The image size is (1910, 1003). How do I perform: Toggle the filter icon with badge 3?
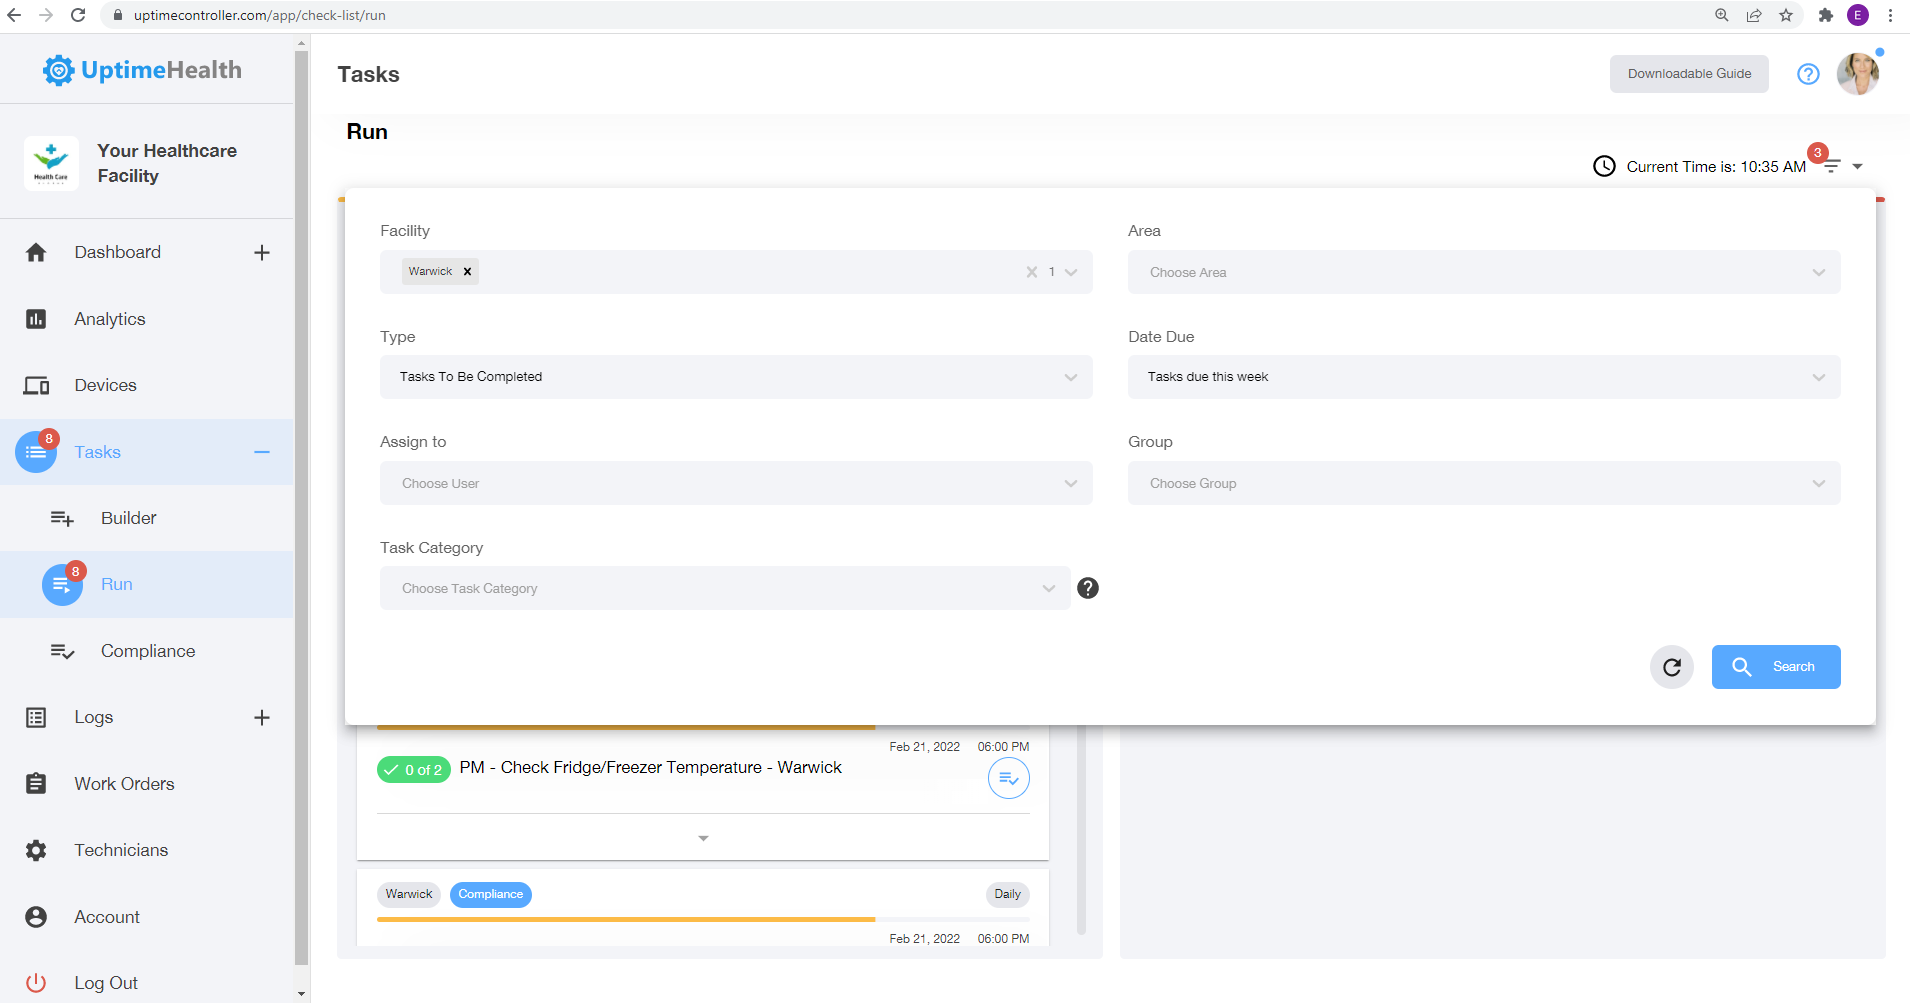tap(1831, 166)
